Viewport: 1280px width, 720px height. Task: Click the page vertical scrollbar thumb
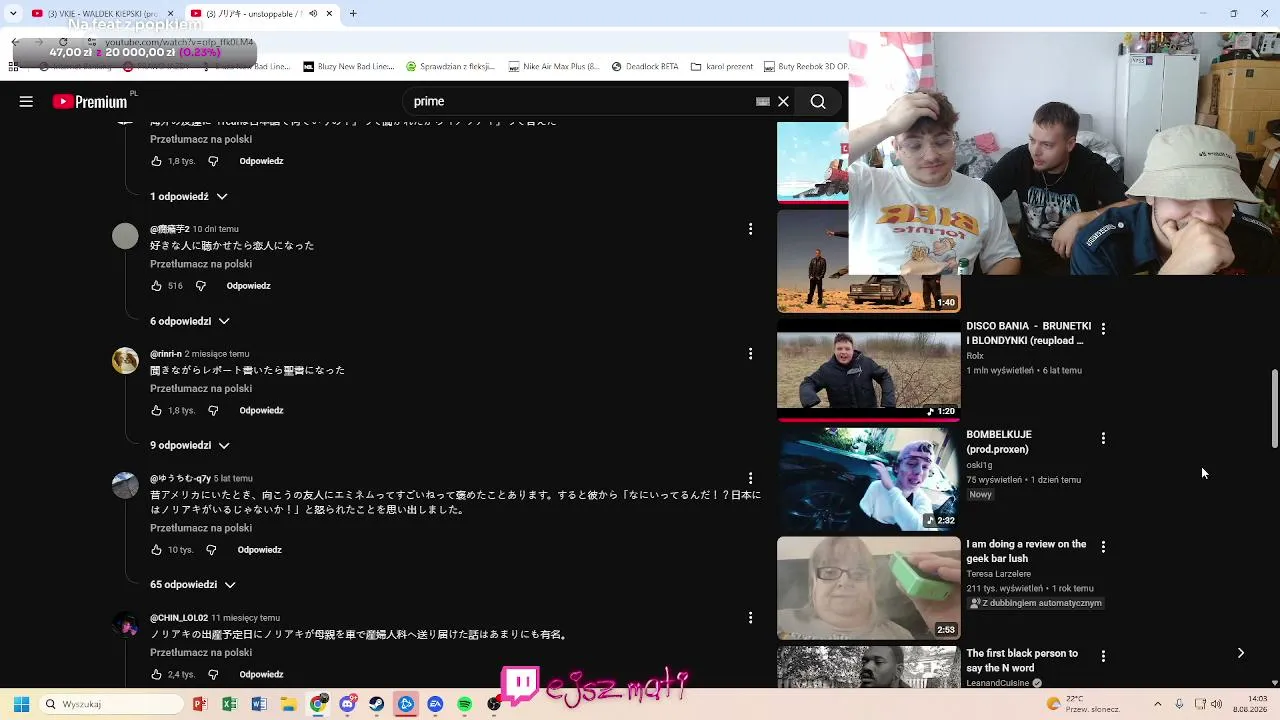tap(1274, 409)
